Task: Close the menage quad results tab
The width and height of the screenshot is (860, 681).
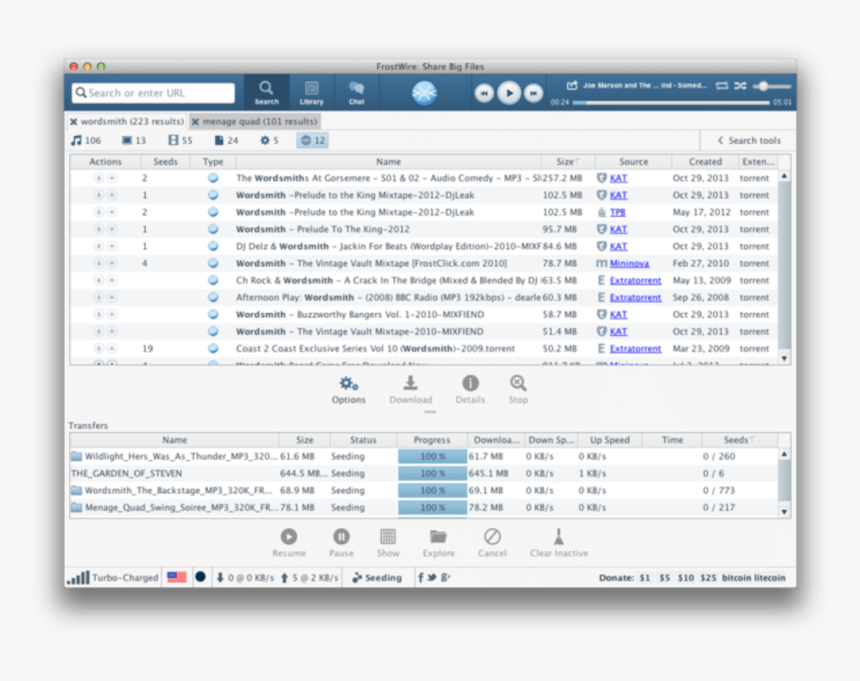Action: point(195,122)
